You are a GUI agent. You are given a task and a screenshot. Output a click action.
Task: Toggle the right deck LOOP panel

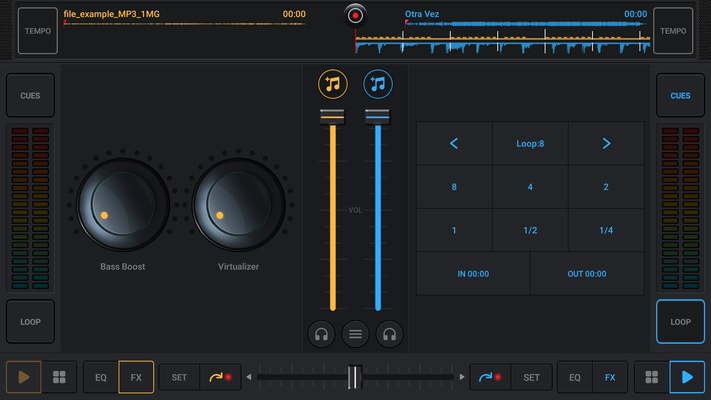tap(680, 322)
